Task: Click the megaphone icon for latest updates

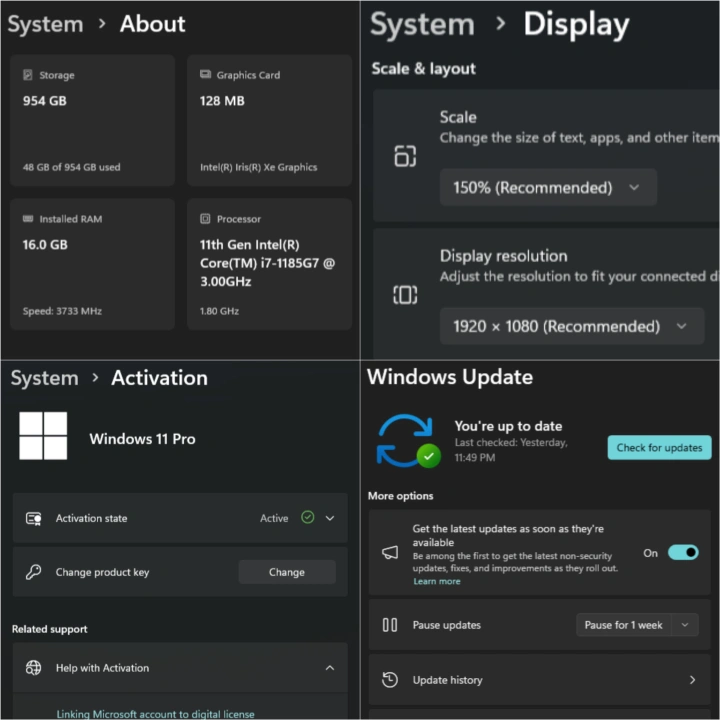Action: click(390, 553)
